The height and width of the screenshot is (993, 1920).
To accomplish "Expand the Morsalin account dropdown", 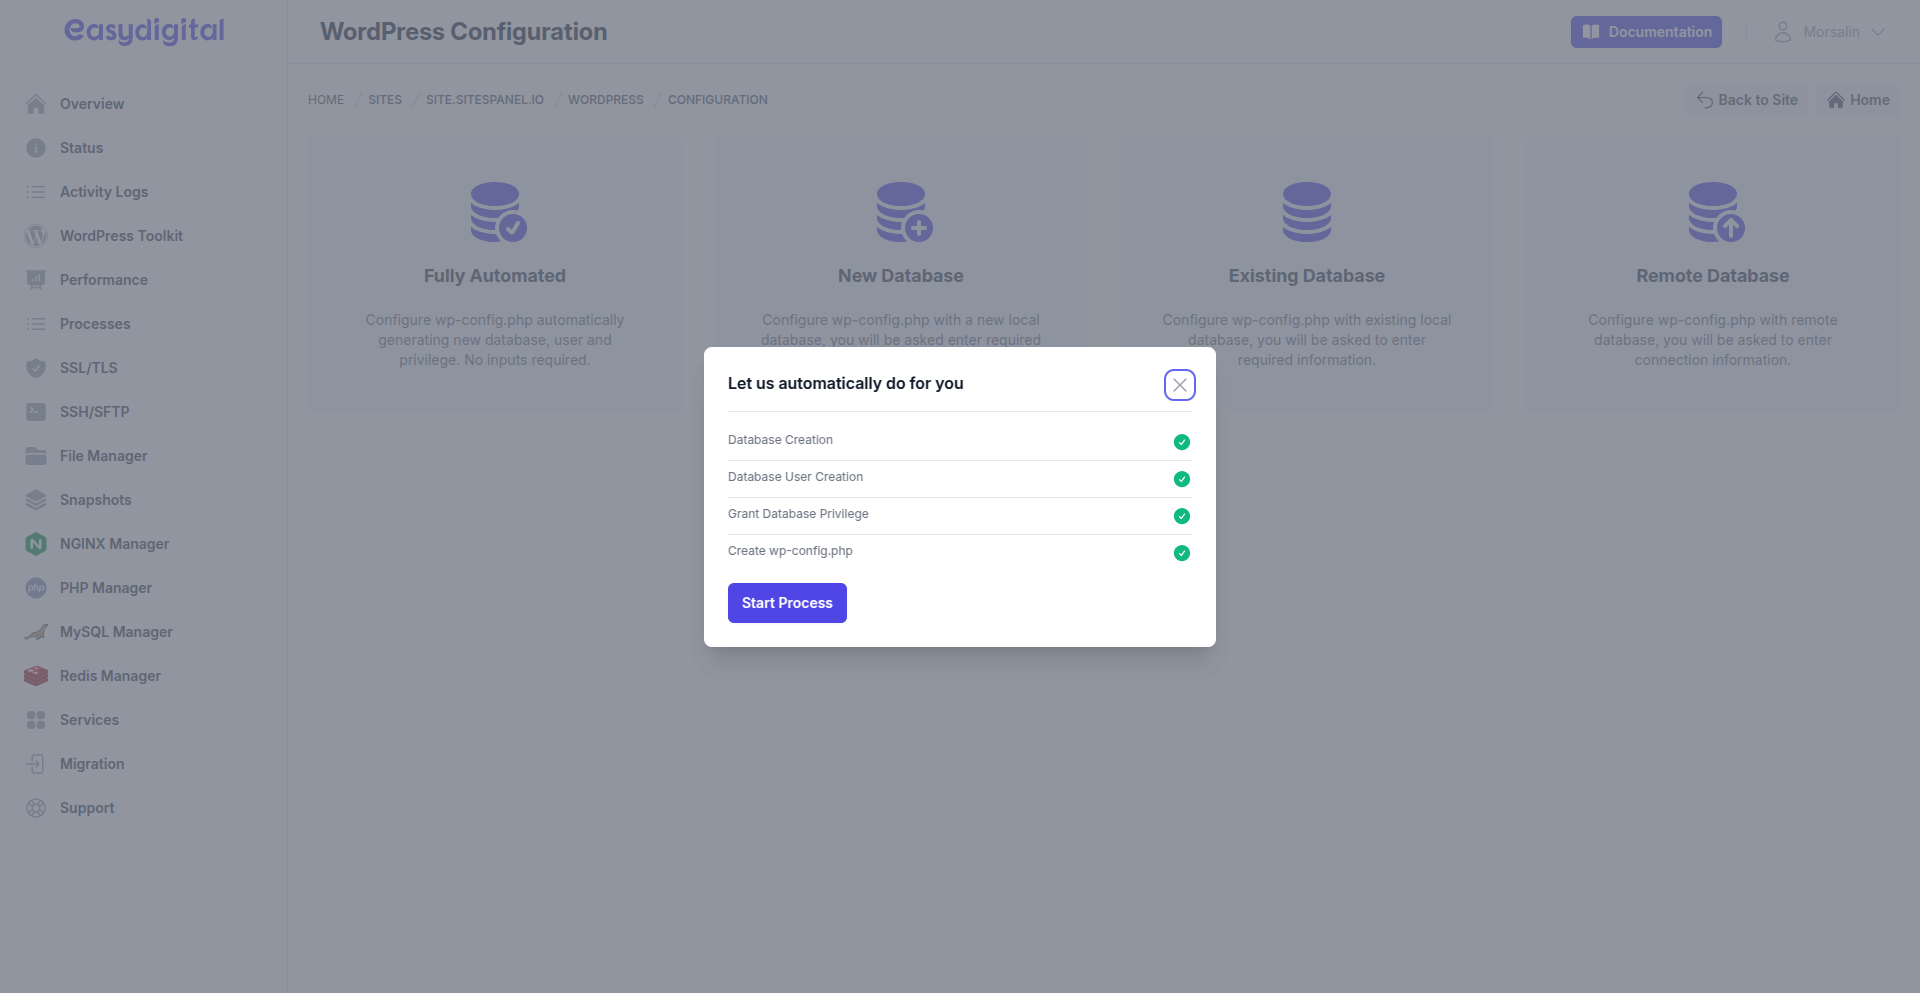I will 1830,31.
